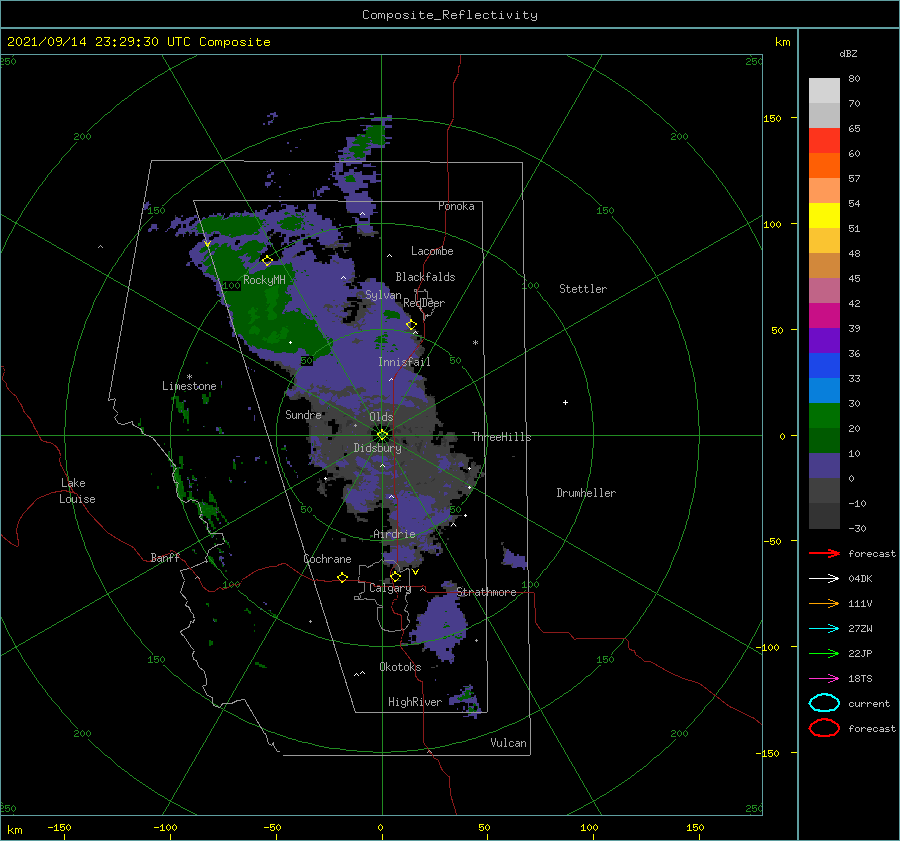This screenshot has width=900, height=841.
Task: Select the red 65 dBZ color swatch
Action: click(824, 140)
